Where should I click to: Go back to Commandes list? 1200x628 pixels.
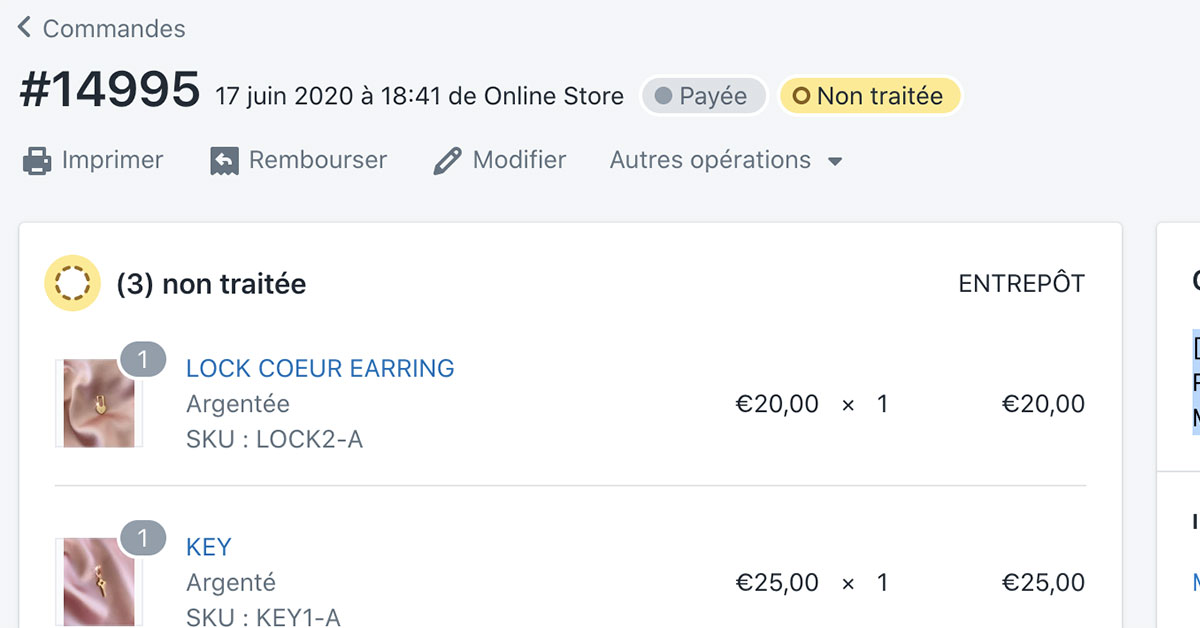[113, 29]
